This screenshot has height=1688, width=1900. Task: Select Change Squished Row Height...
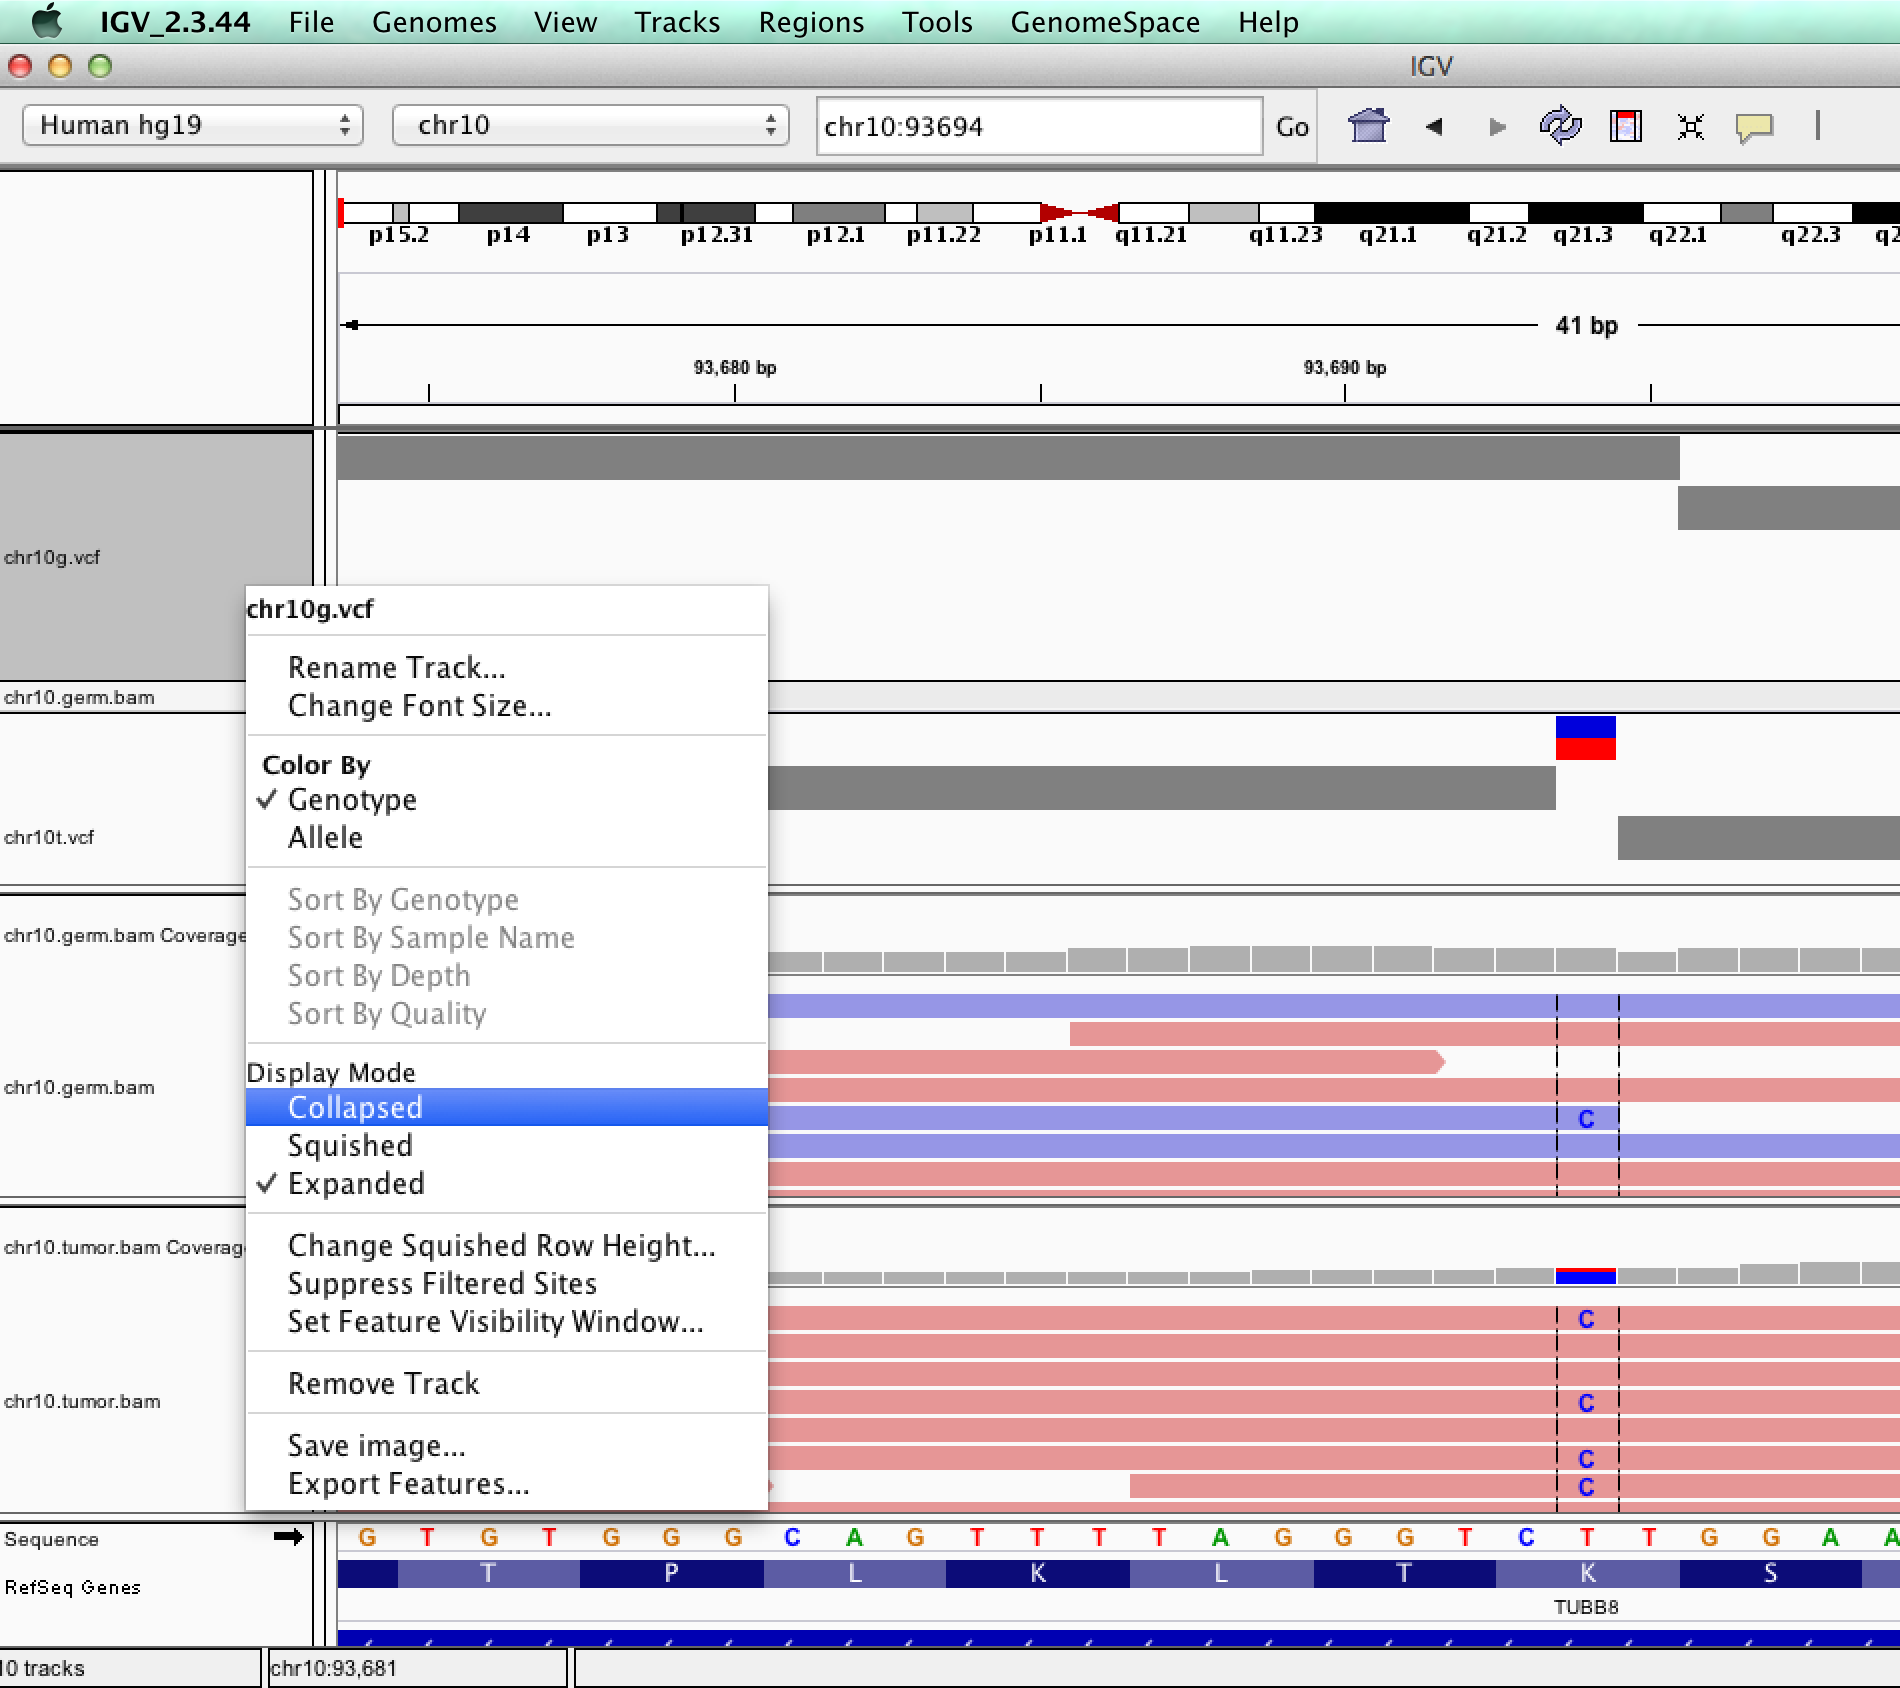[x=507, y=1245]
